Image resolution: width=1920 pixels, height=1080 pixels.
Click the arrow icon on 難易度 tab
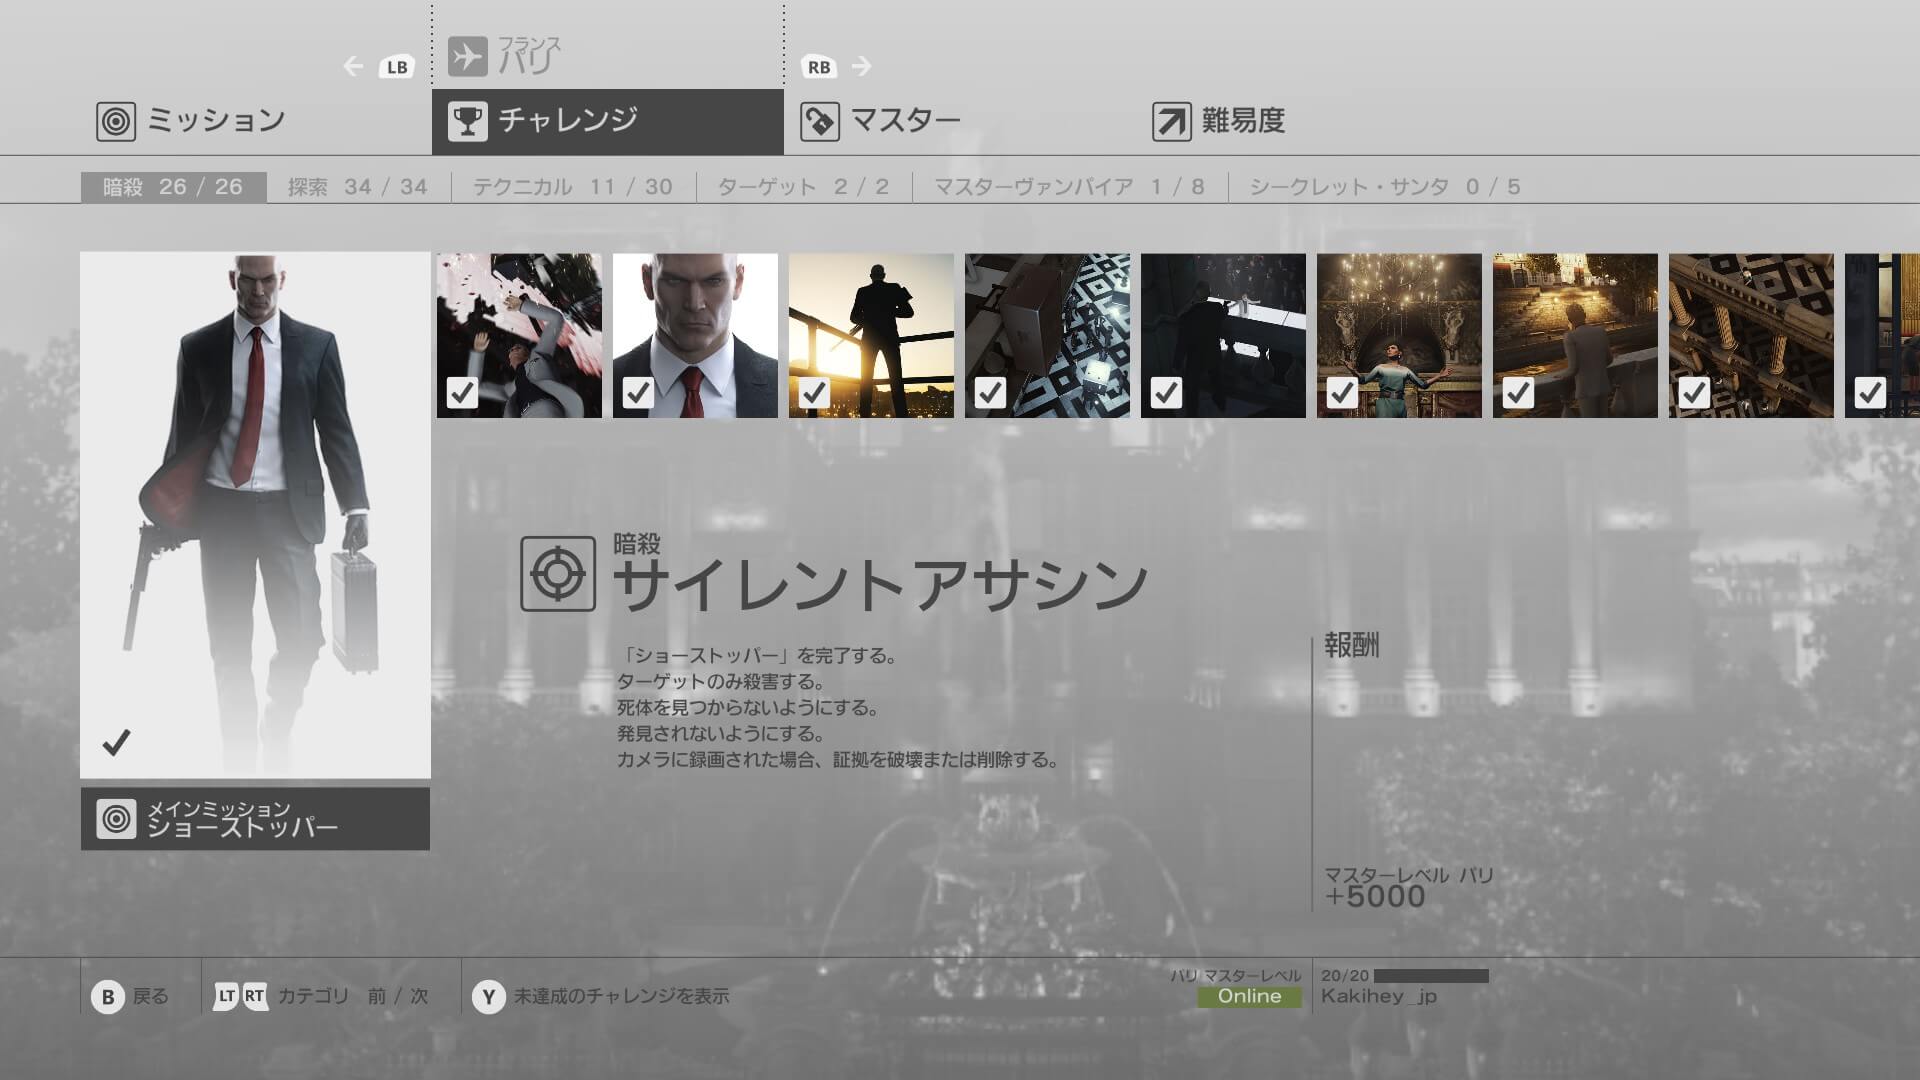point(1172,121)
